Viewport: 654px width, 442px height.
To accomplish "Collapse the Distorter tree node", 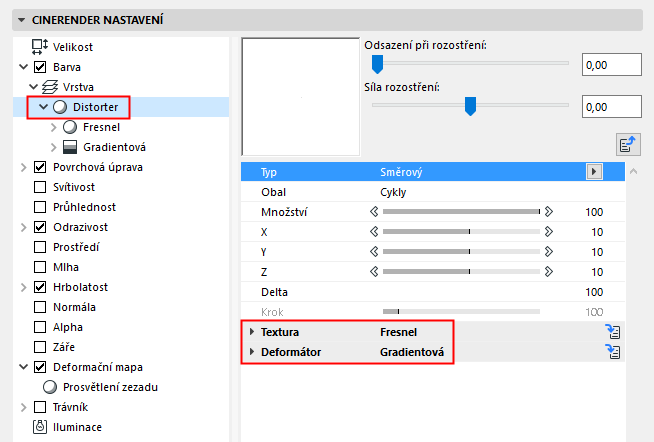I will tap(43, 107).
